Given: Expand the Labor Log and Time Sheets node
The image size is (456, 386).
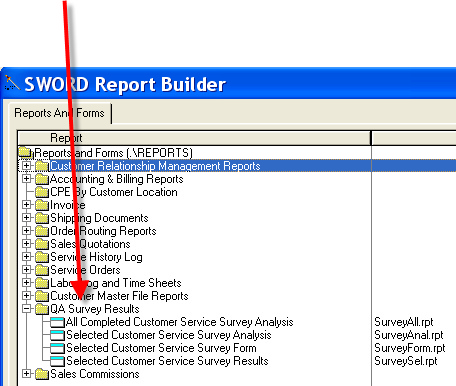Looking at the screenshot, I should pos(26,282).
